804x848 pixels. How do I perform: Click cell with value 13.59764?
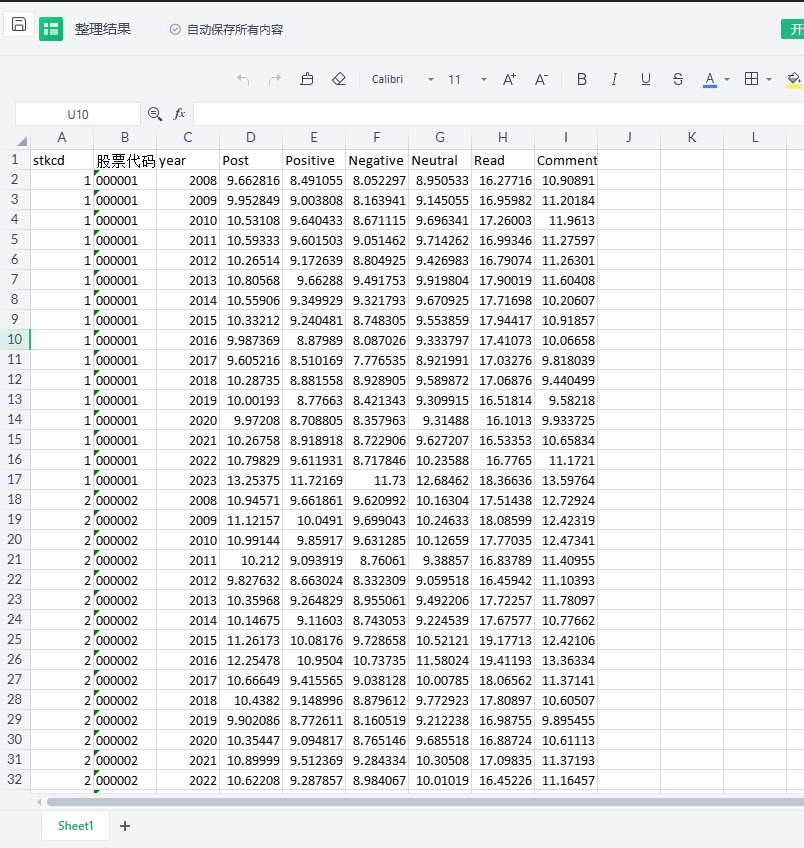coord(566,480)
